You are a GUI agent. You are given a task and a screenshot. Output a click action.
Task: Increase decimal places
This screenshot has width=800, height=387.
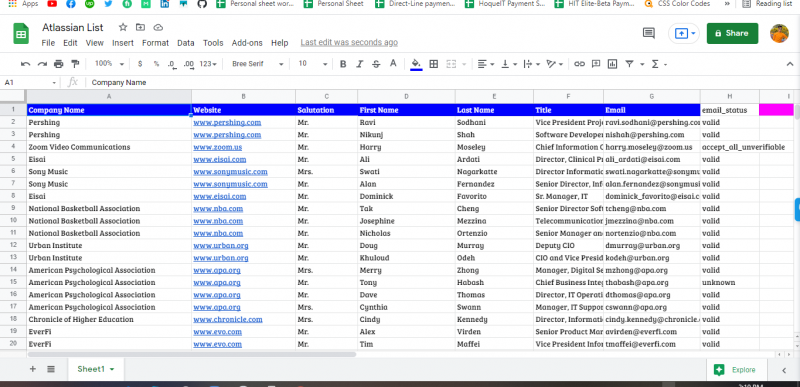click(189, 64)
